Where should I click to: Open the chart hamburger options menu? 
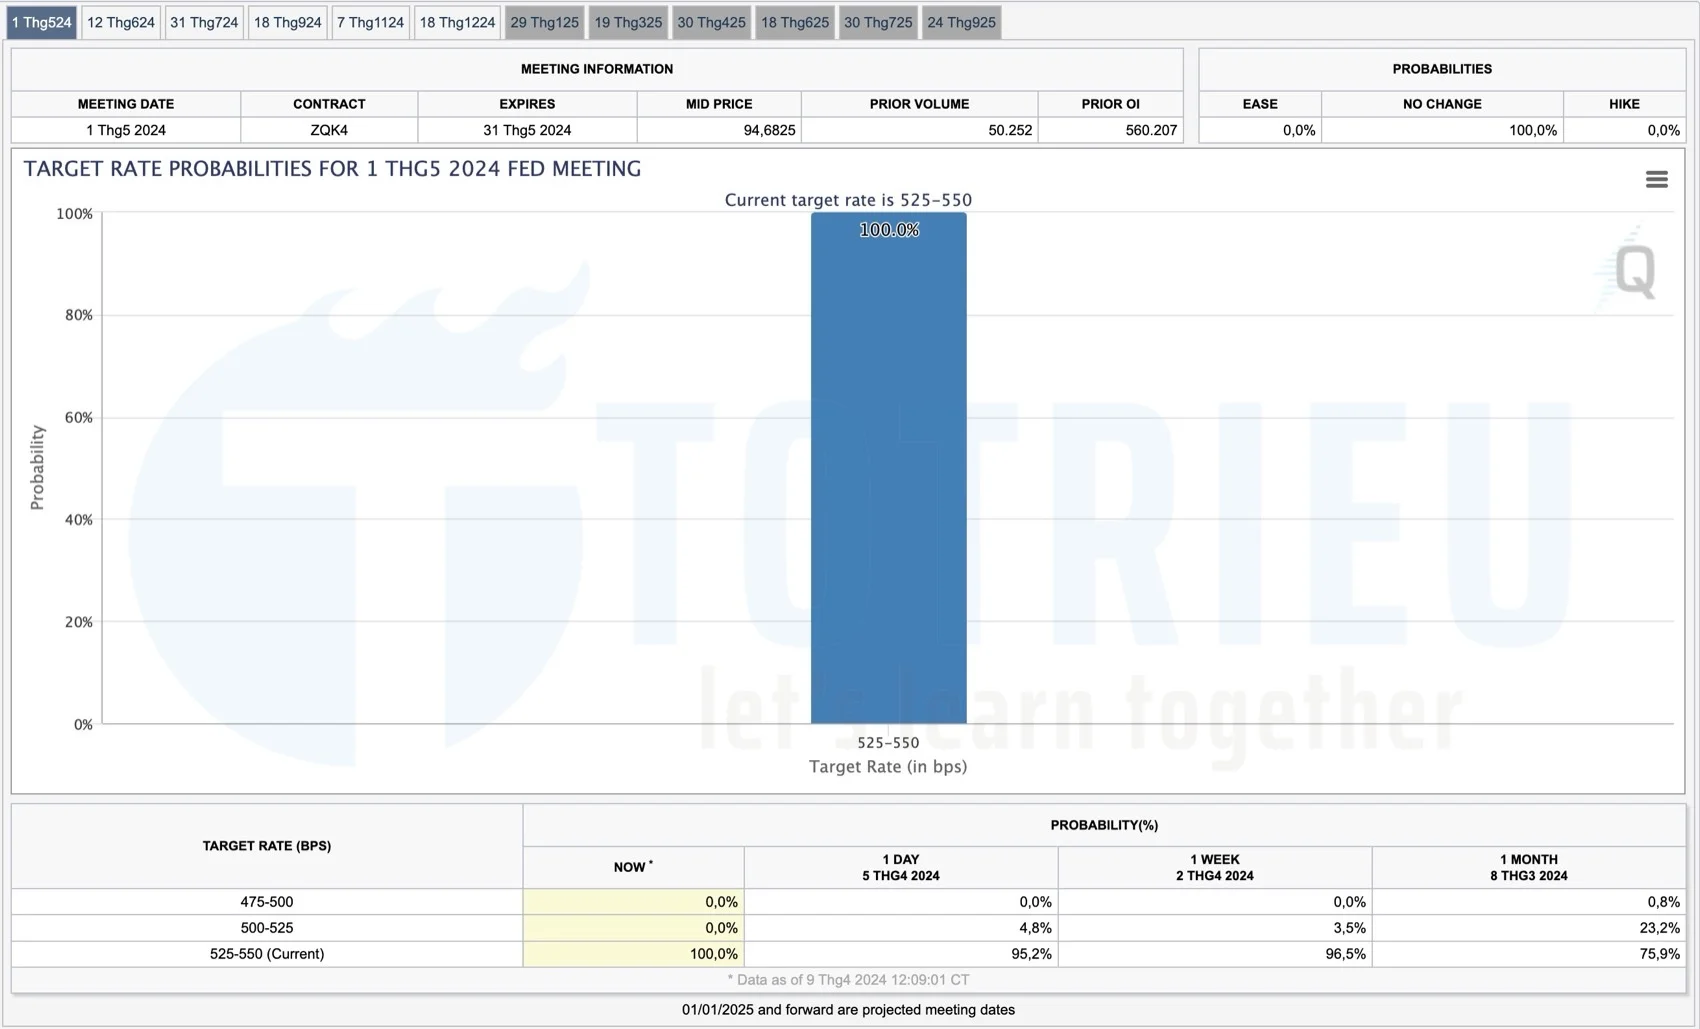click(1656, 178)
